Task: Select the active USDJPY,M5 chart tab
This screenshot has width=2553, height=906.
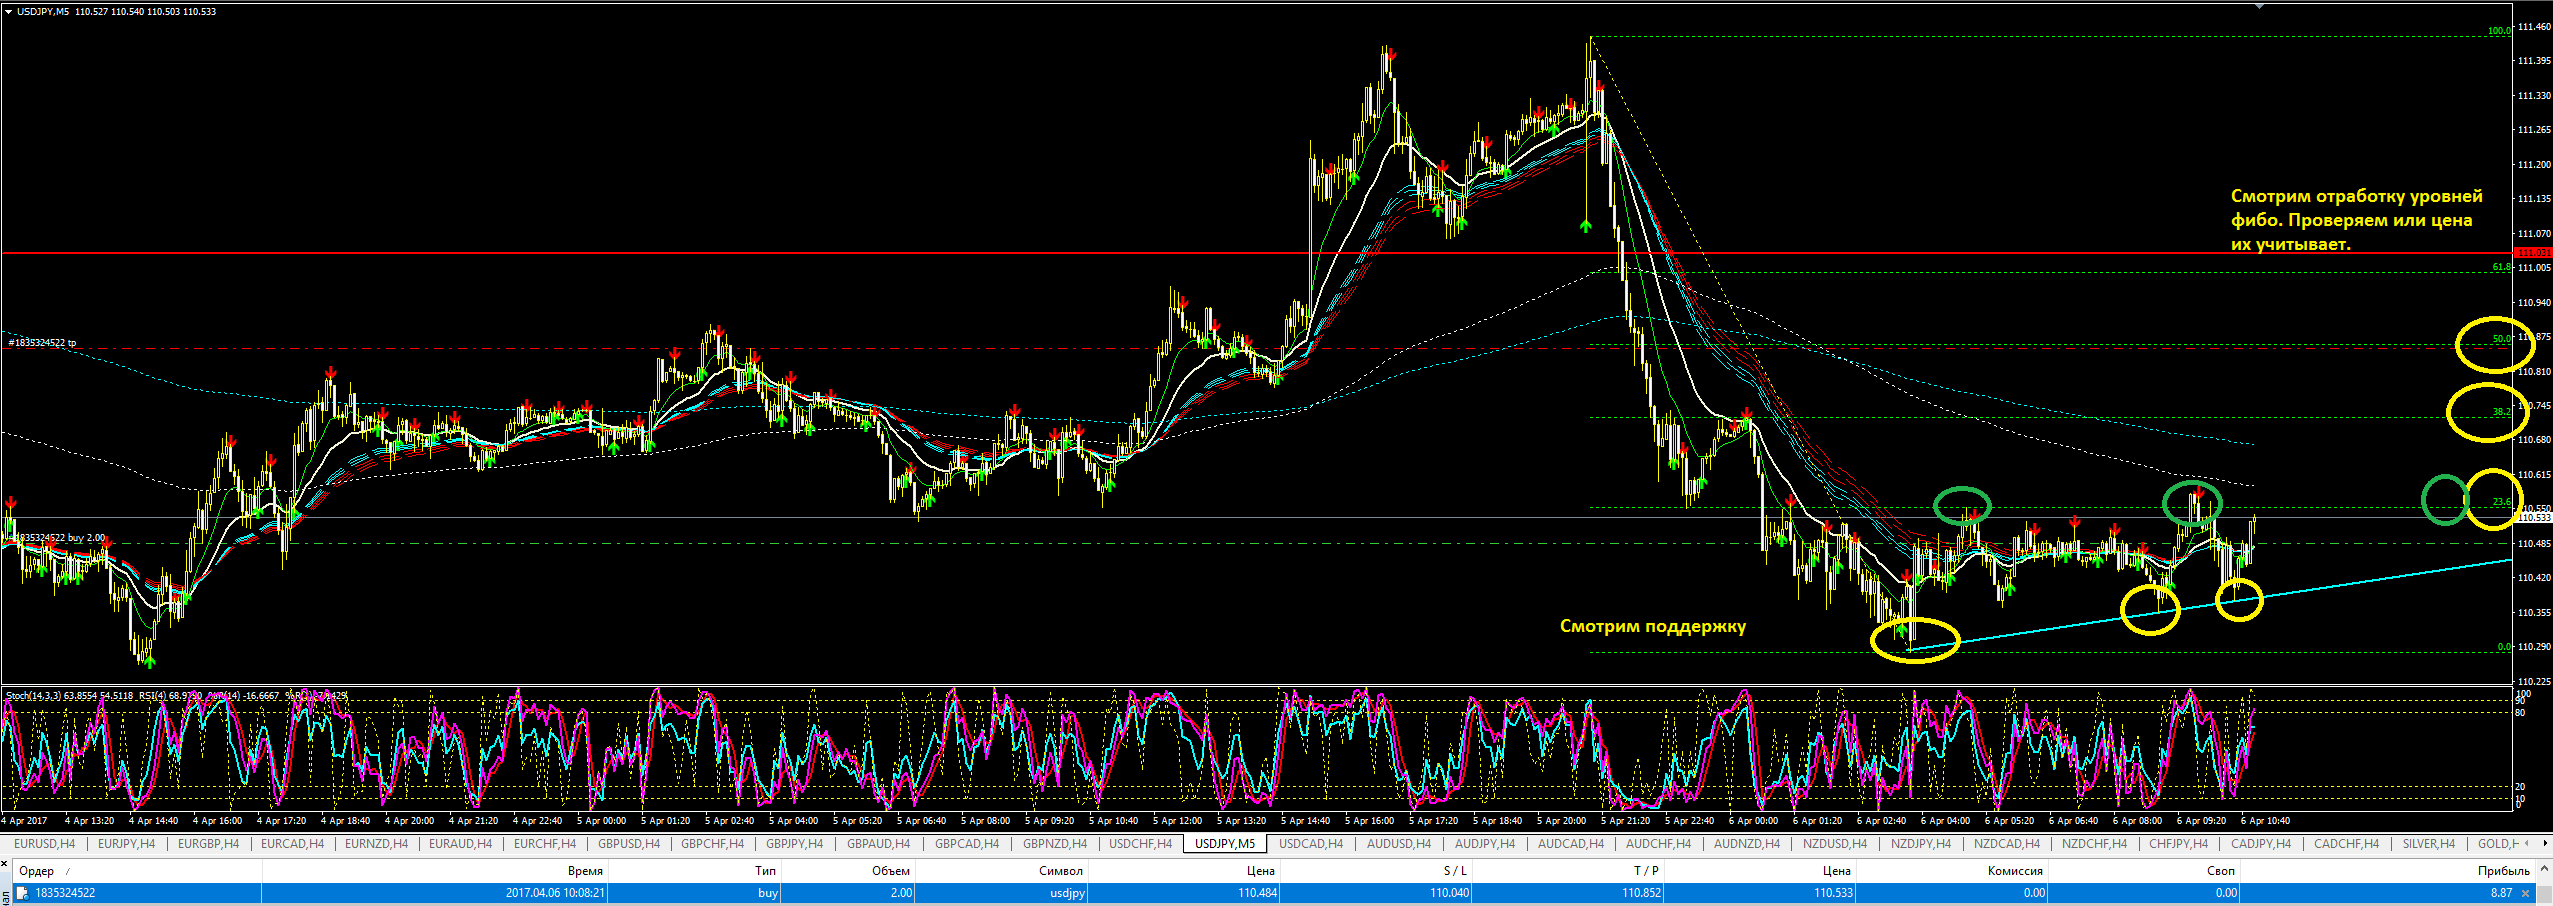Action: click(1224, 844)
